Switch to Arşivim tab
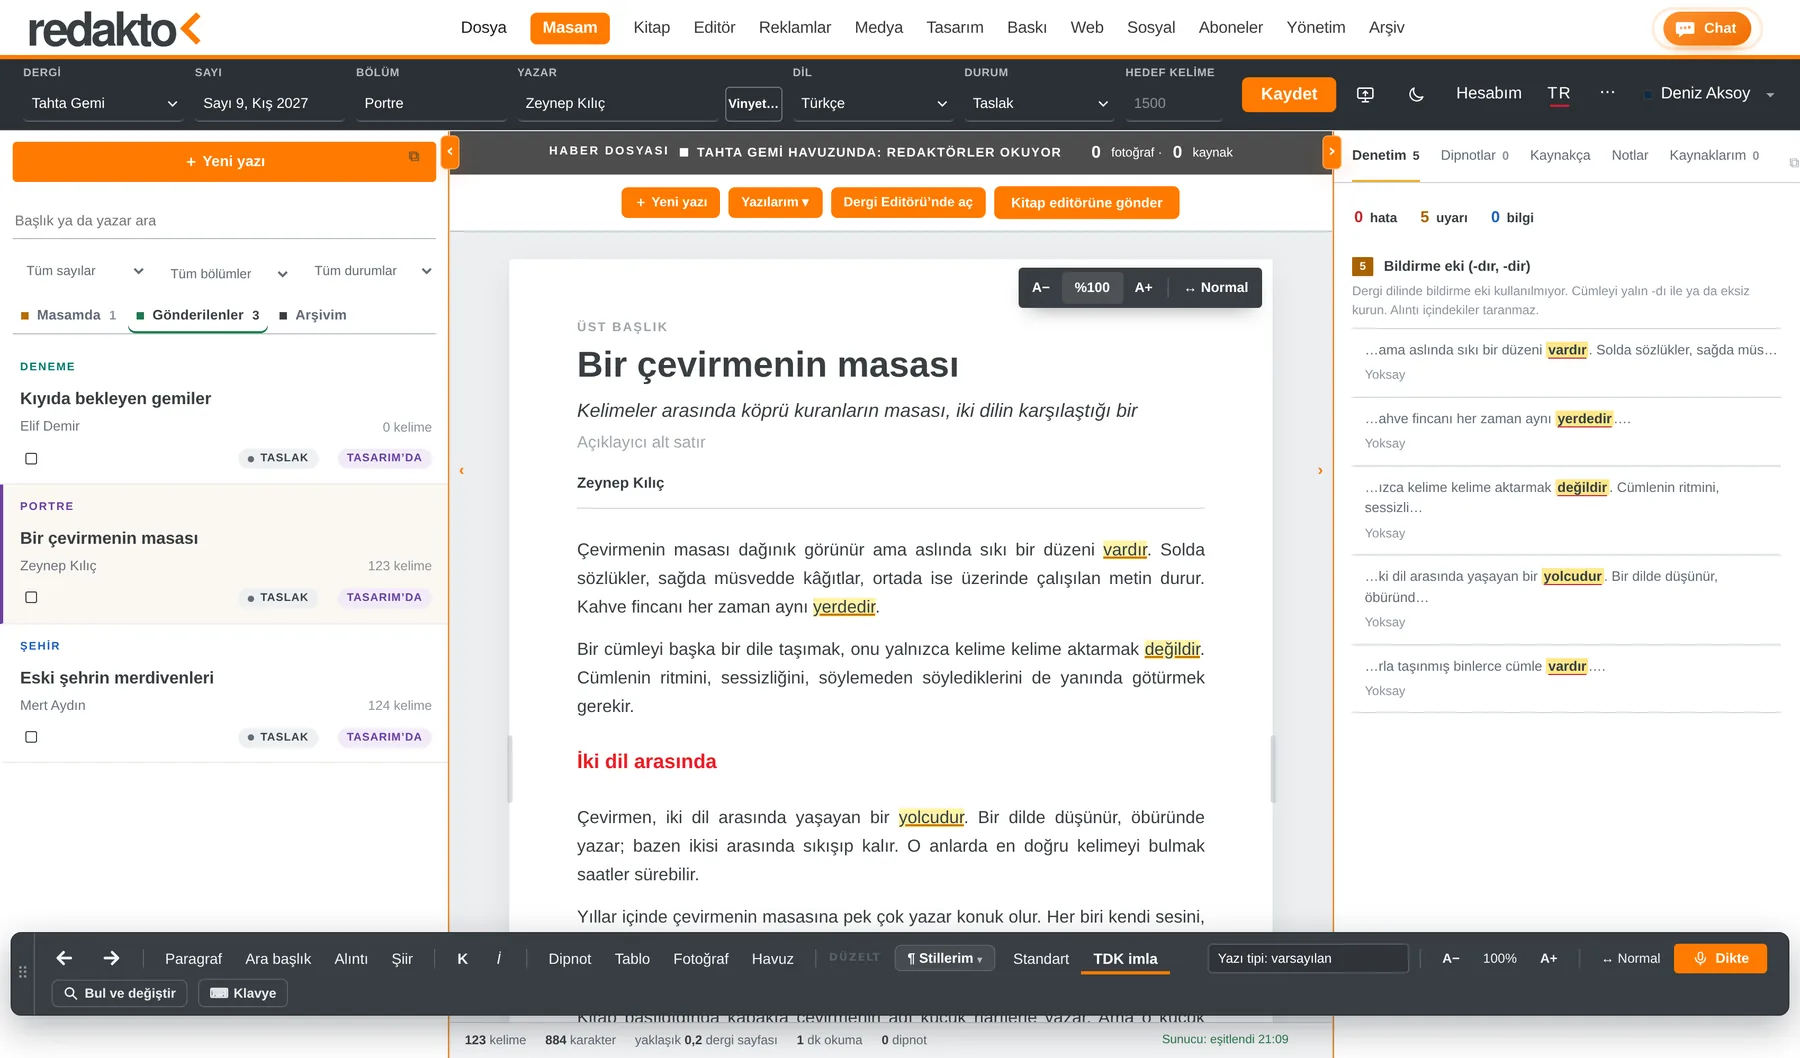 click(312, 315)
